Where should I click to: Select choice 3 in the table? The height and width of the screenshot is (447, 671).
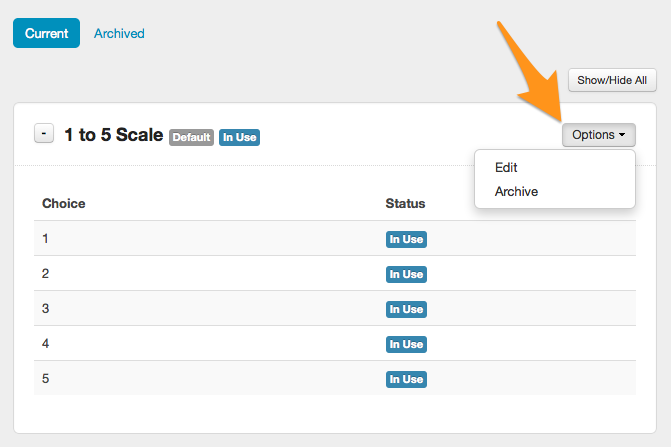coord(45,308)
